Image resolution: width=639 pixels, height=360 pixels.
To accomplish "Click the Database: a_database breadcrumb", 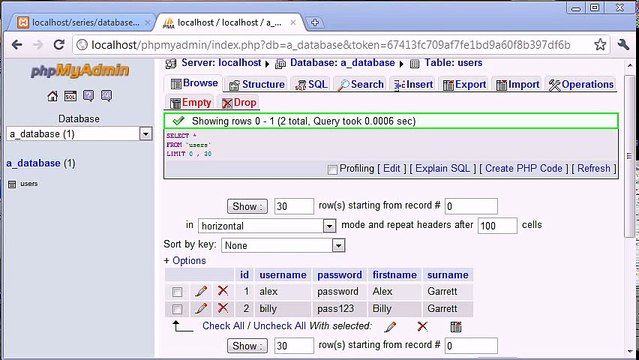I will (x=342, y=63).
